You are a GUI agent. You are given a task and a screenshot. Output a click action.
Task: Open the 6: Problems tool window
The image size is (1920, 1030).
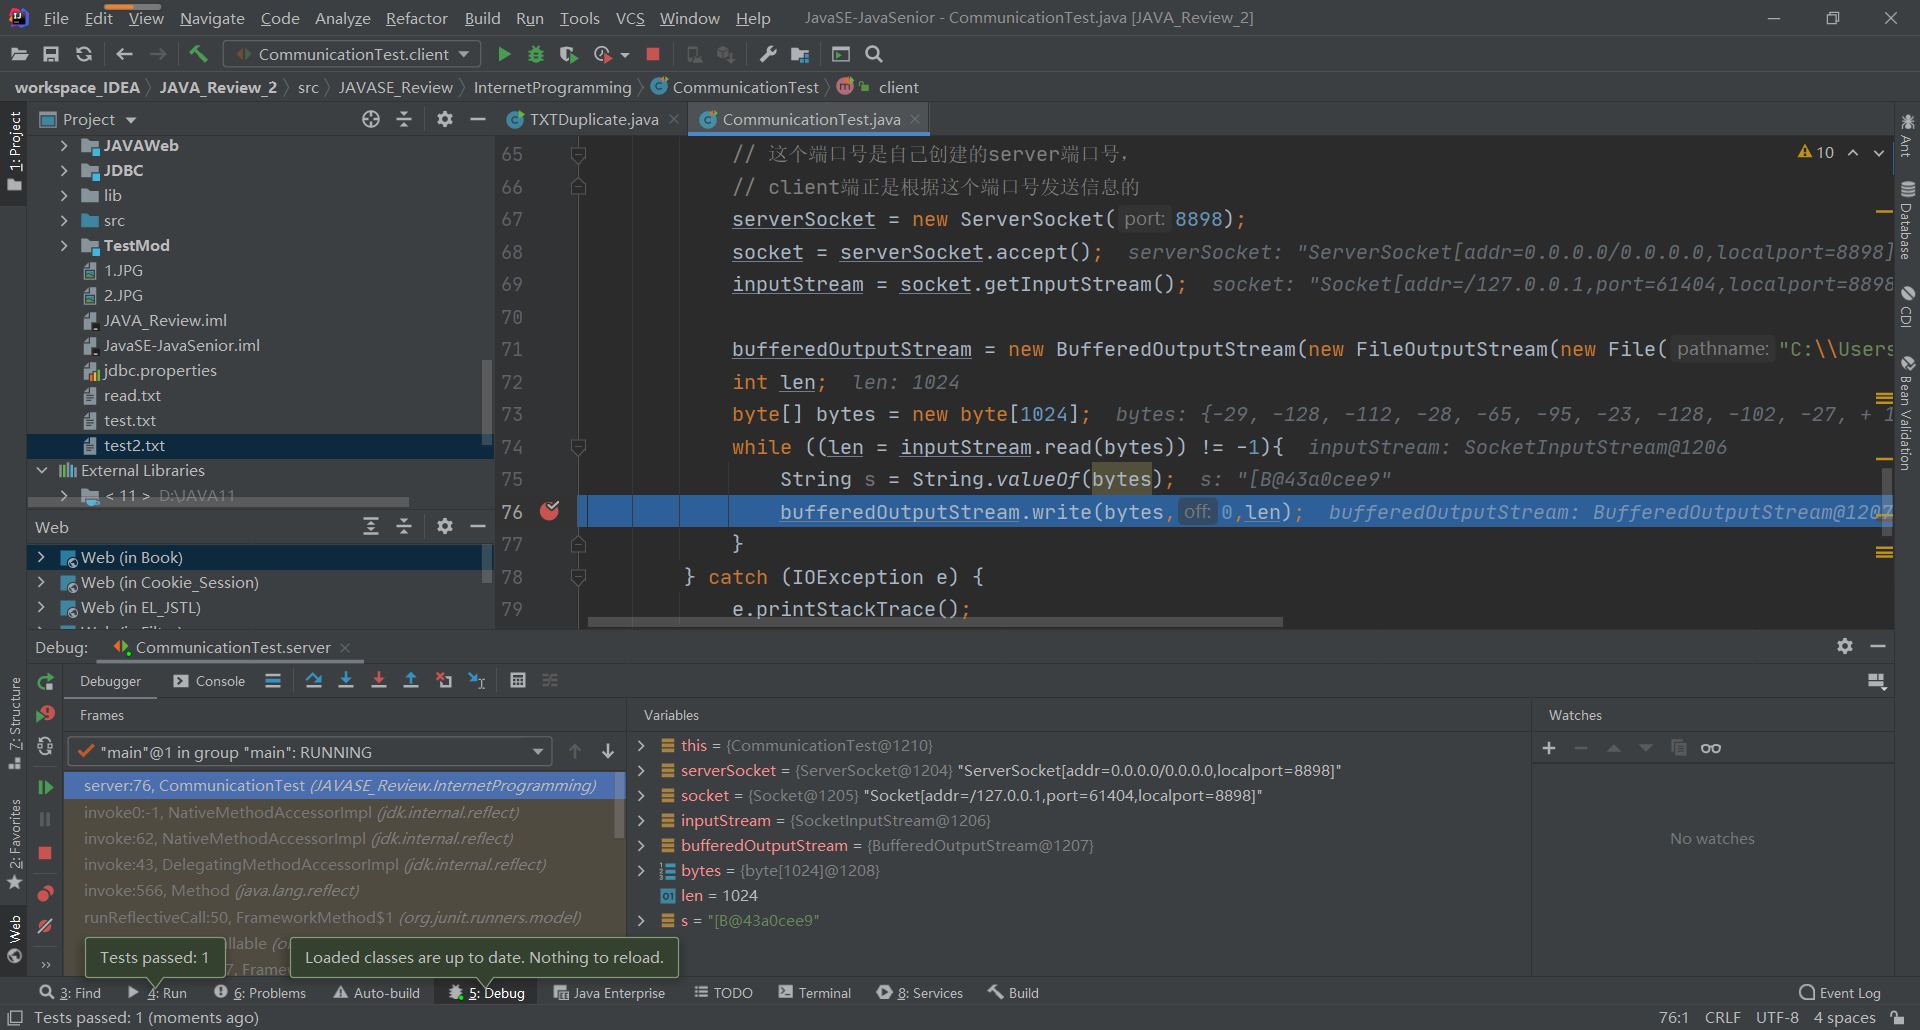pos(260,992)
